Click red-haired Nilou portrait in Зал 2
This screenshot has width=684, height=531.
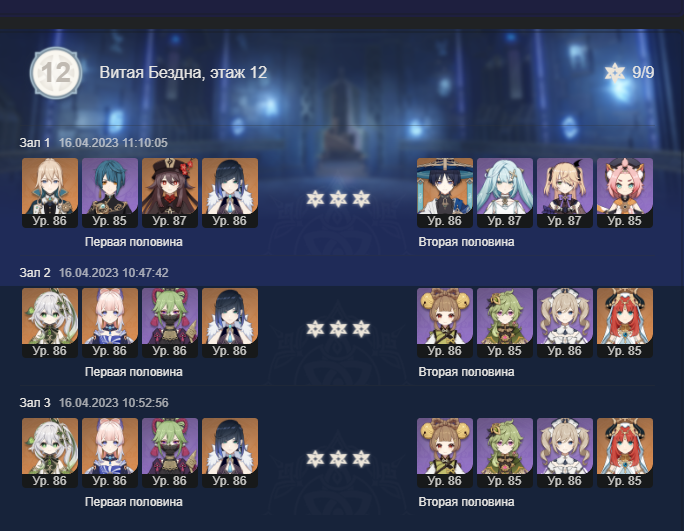[x=625, y=322]
